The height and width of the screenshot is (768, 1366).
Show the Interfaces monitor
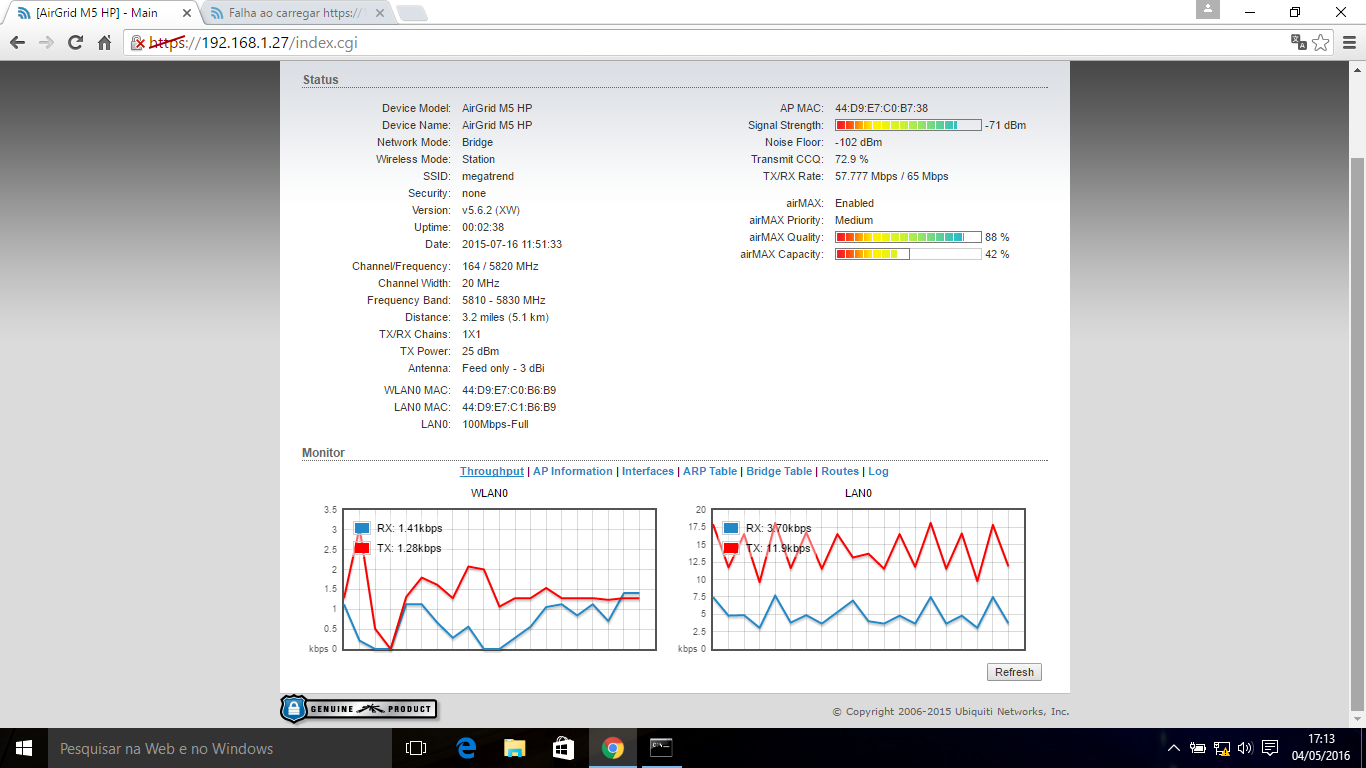[648, 471]
